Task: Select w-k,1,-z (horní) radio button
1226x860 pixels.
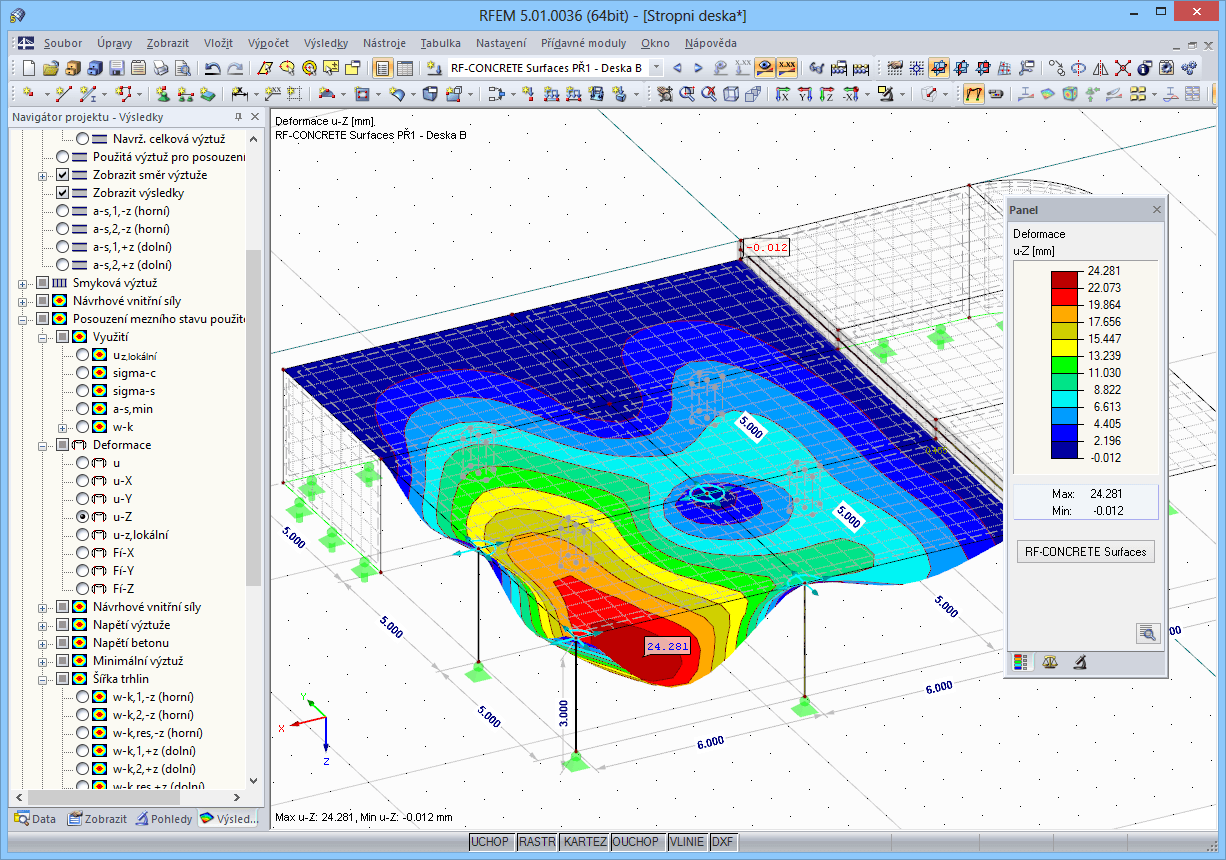Action: pos(83,697)
